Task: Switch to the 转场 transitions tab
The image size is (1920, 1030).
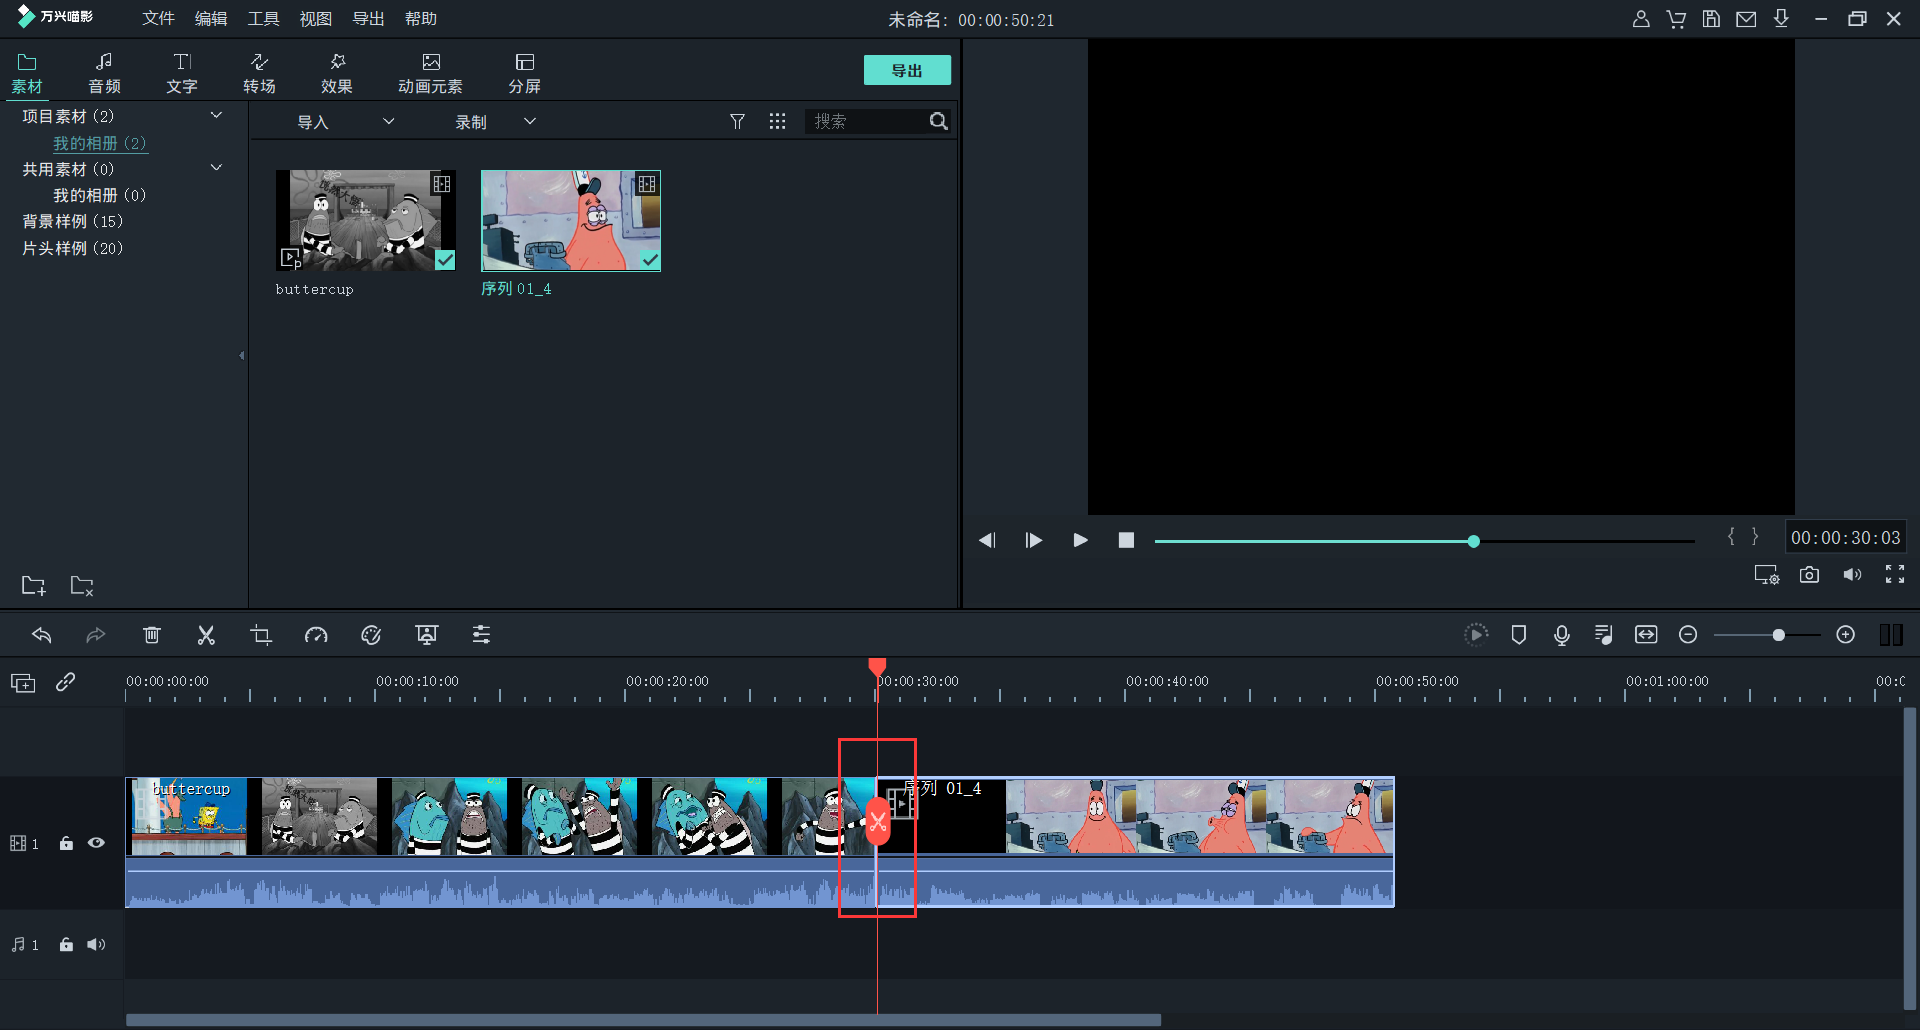Action: click(259, 73)
